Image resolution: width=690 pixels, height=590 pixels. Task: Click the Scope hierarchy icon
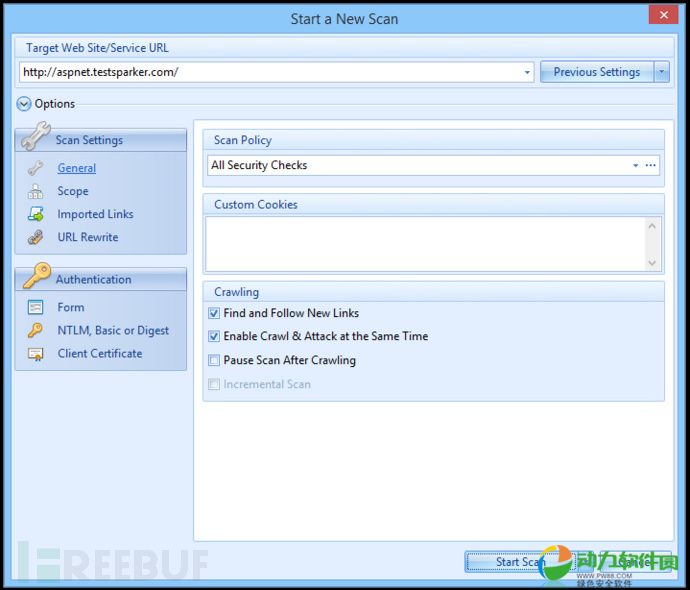coord(36,191)
